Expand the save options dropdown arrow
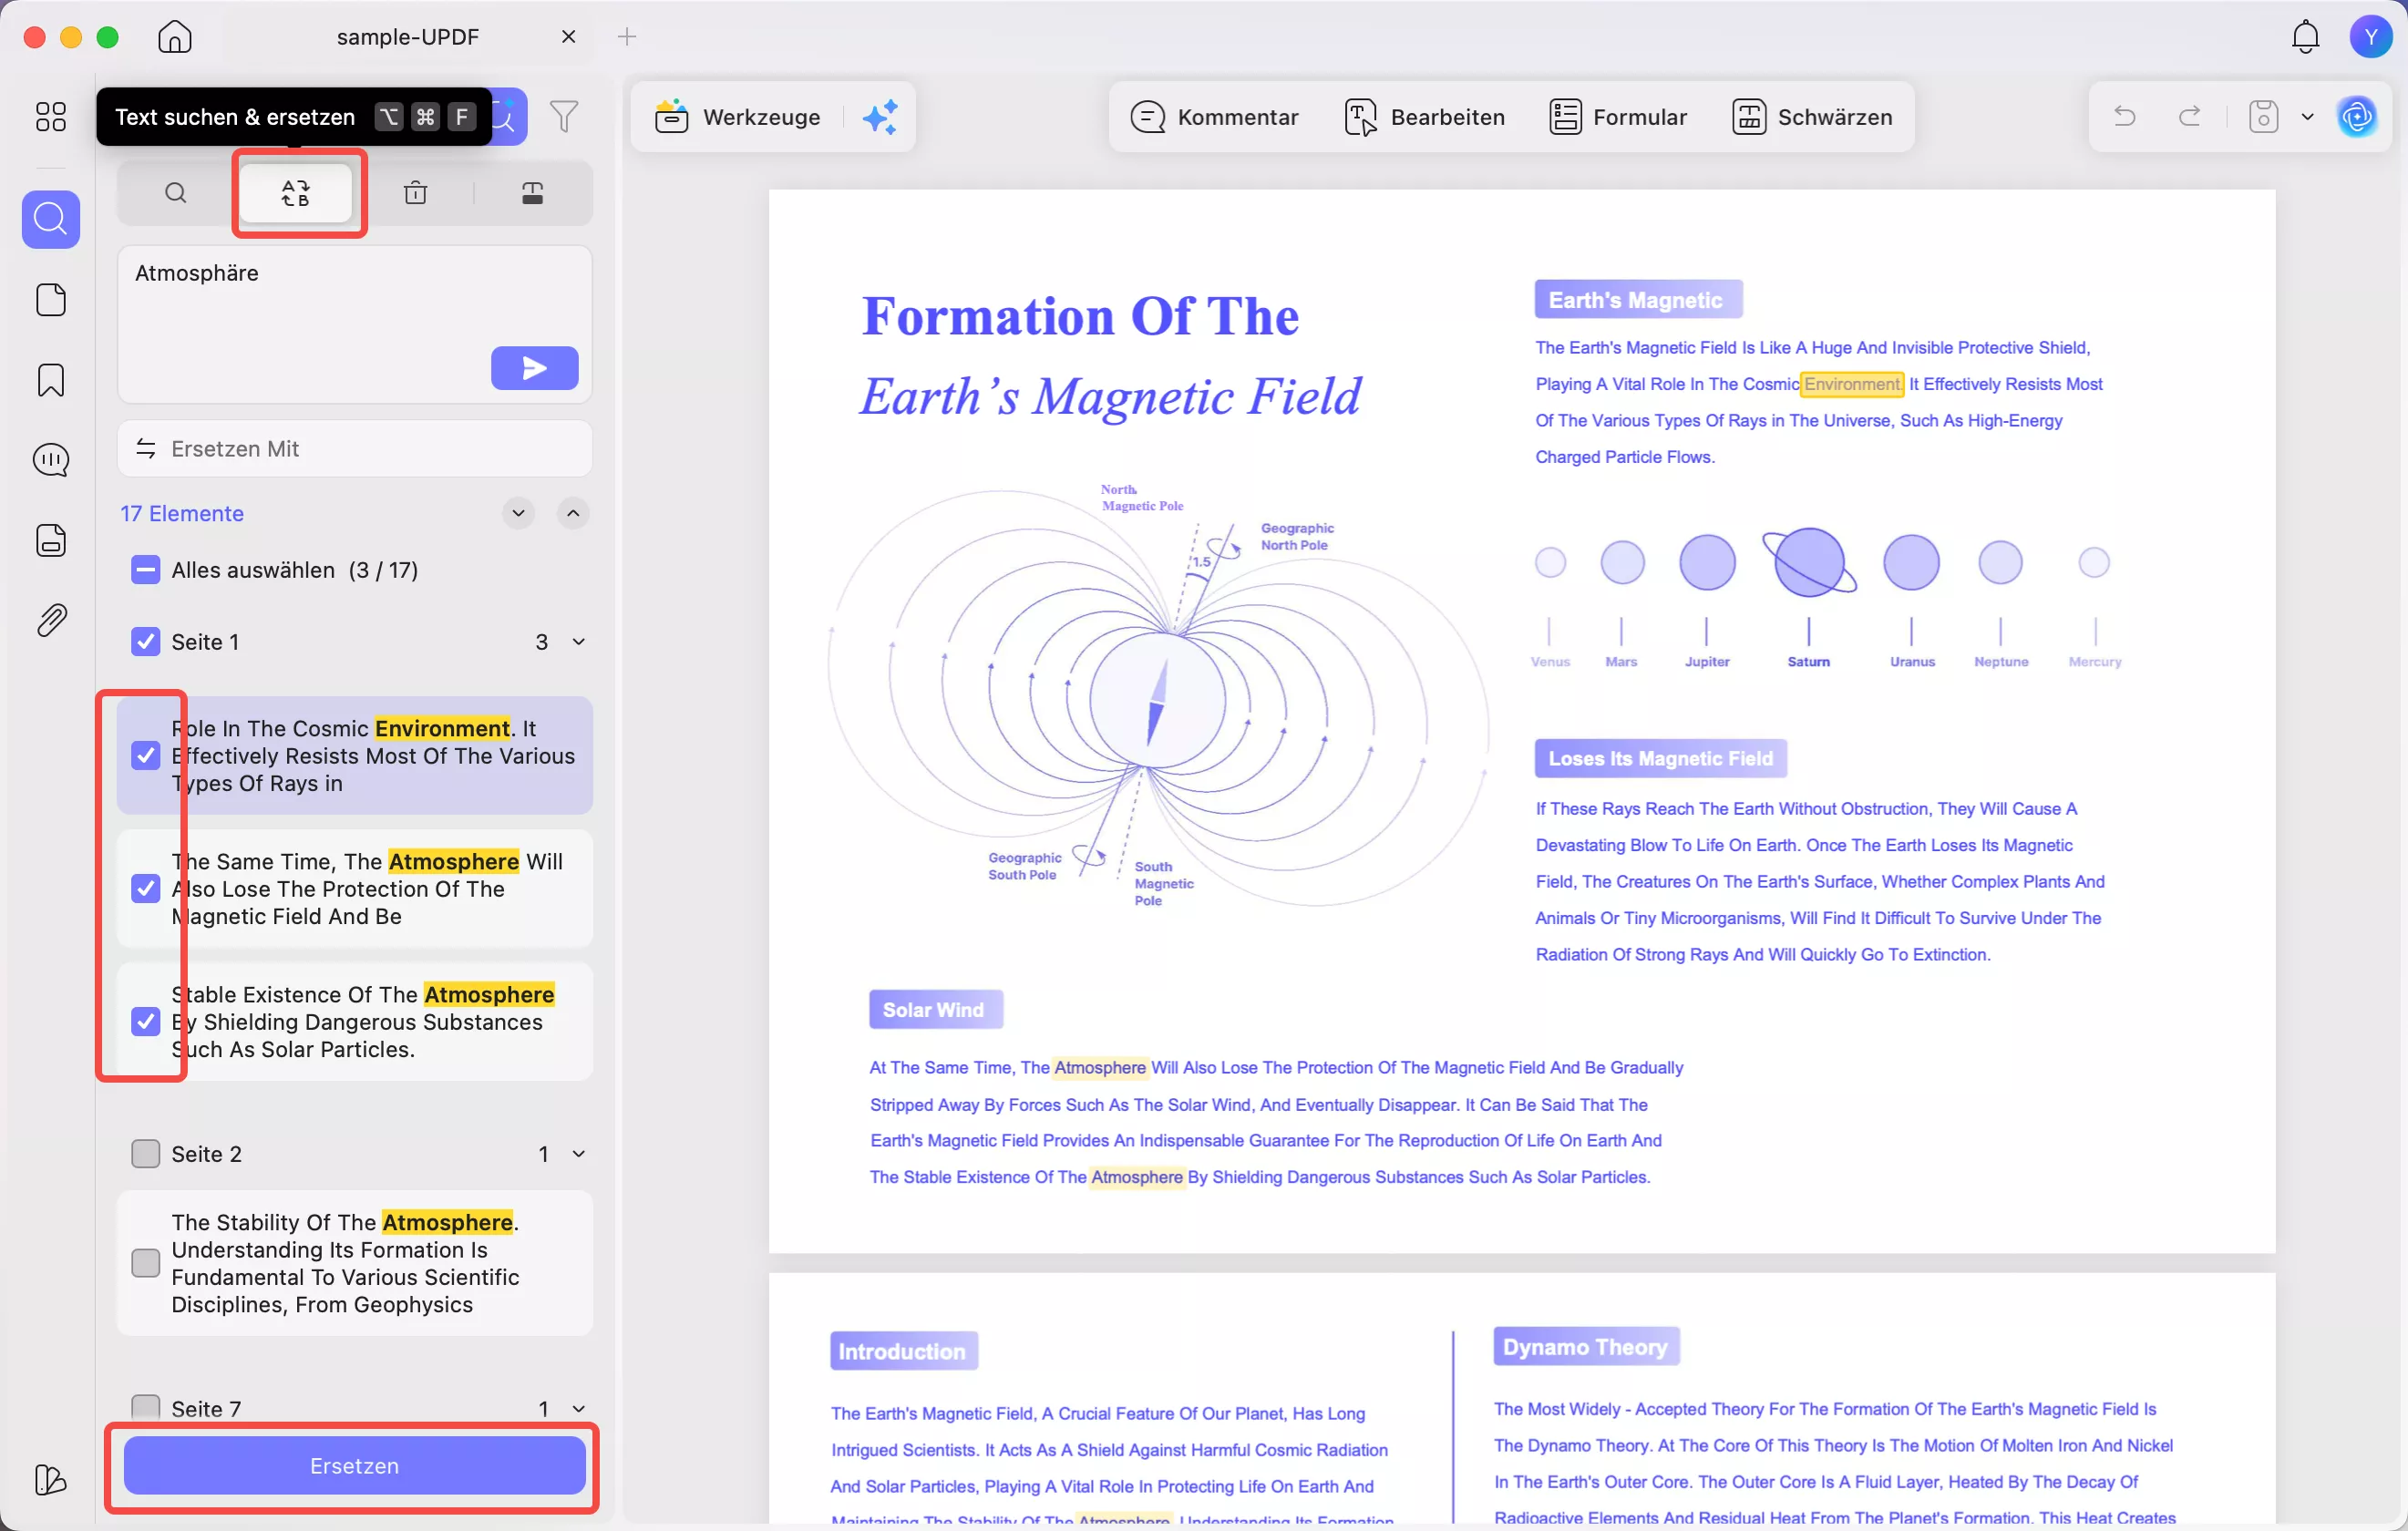 pyautogui.click(x=2307, y=117)
